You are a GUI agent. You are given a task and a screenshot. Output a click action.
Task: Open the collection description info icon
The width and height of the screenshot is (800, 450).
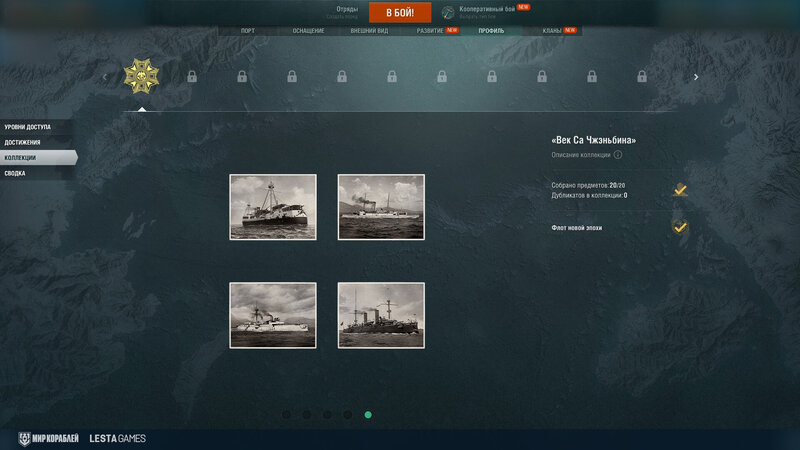click(x=618, y=155)
